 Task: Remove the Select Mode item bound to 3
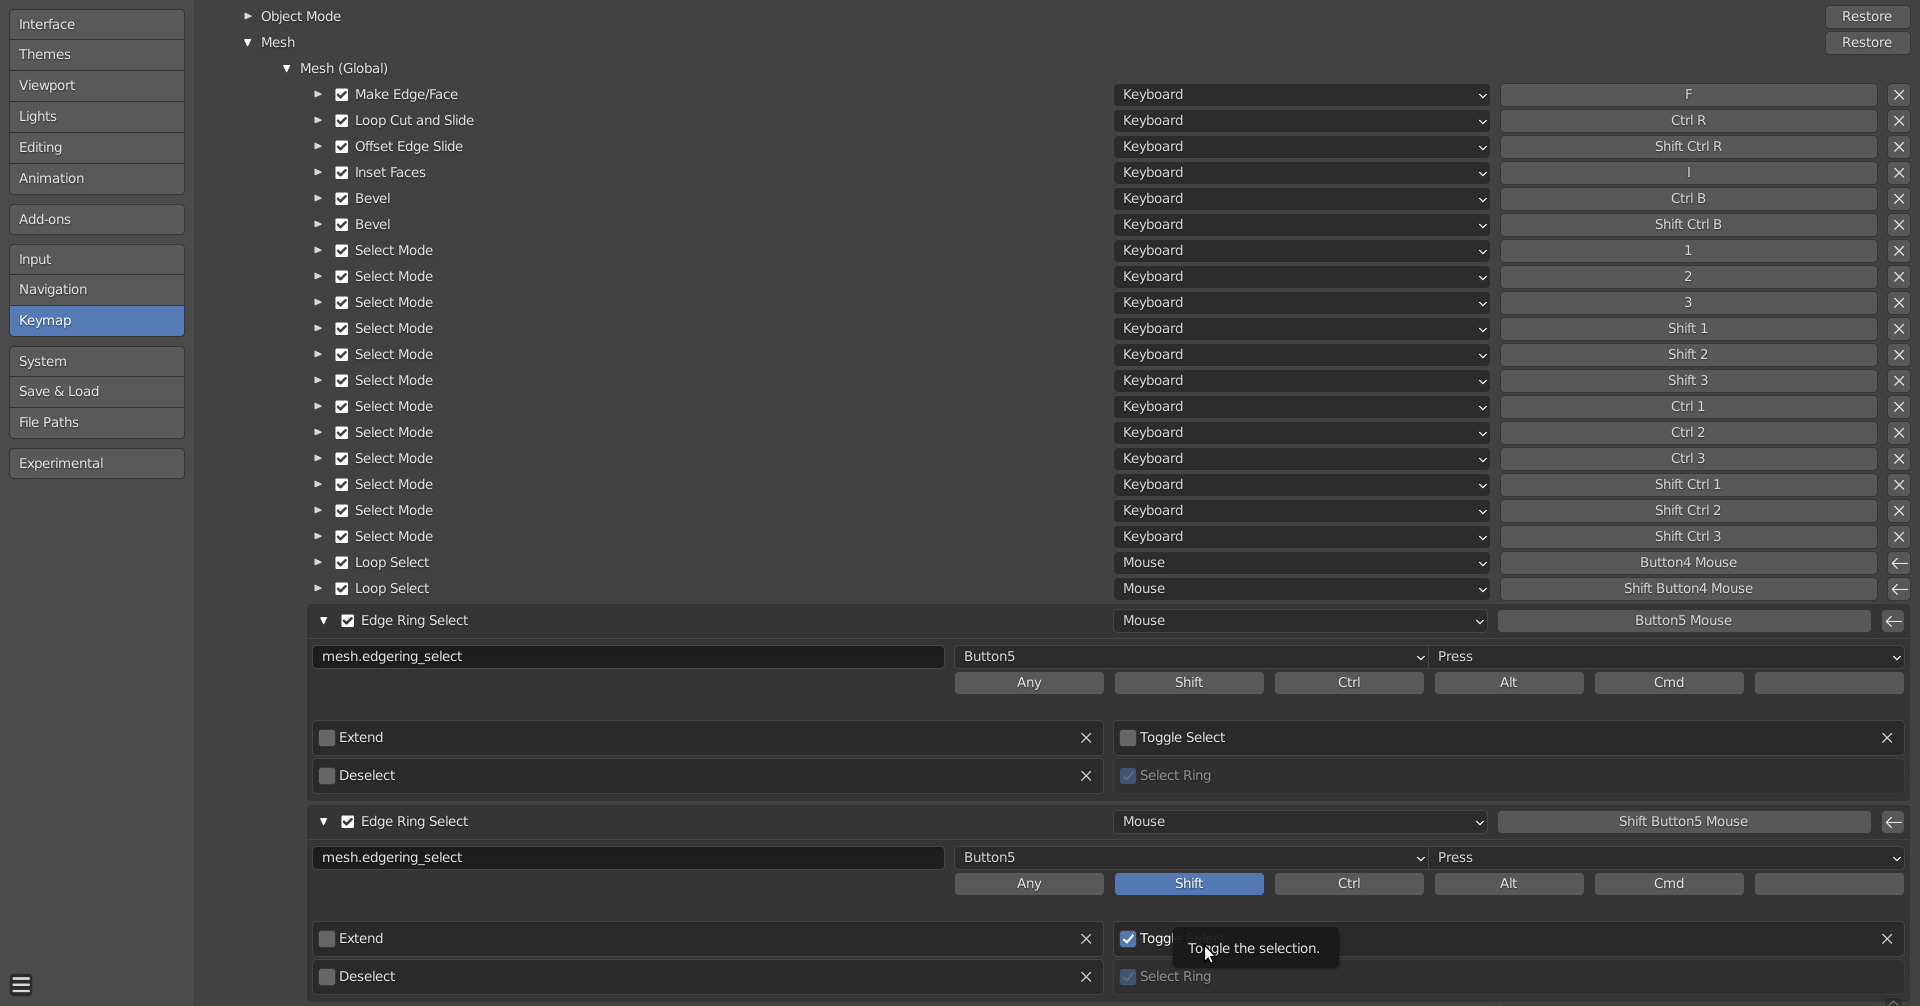coord(1898,303)
